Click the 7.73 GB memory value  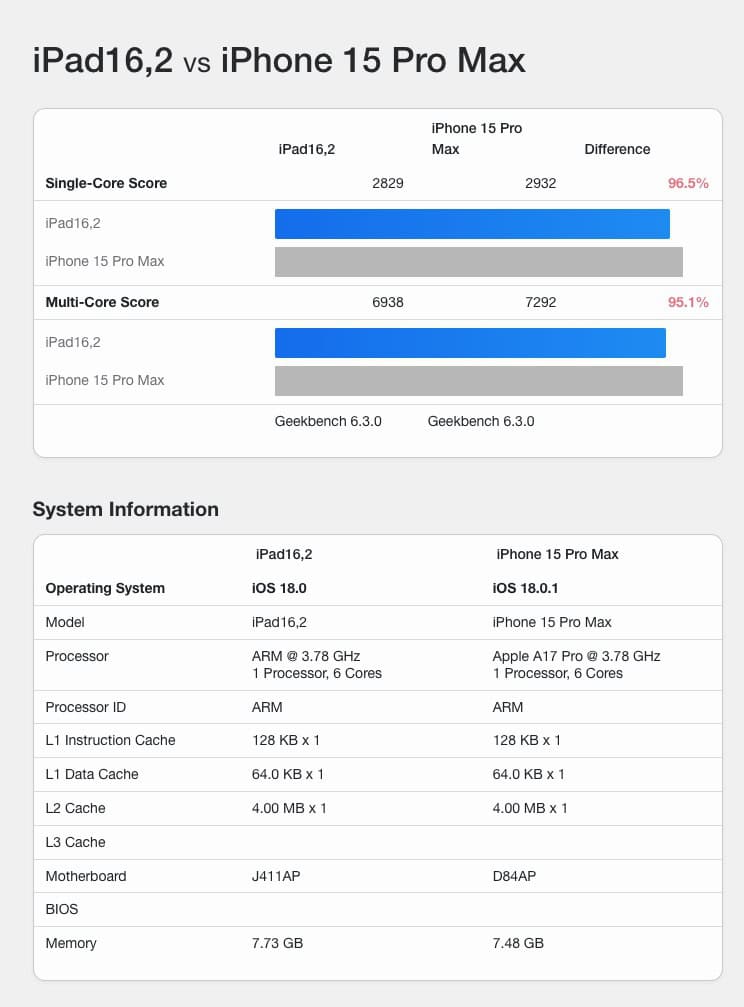click(278, 943)
